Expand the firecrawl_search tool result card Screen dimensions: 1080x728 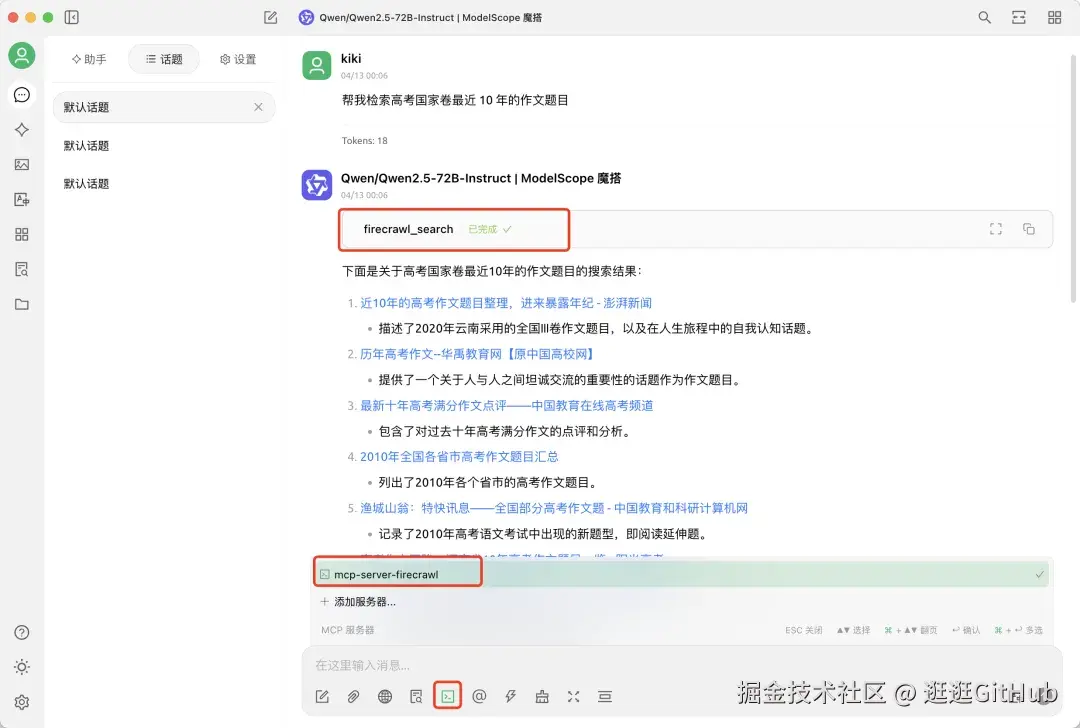996,229
